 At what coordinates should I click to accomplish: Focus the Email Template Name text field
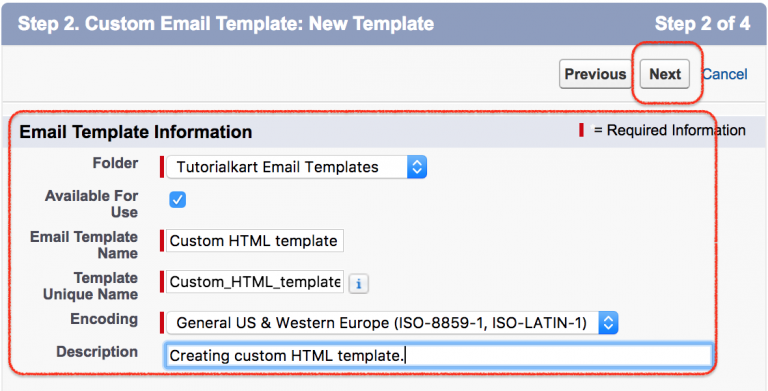[255, 241]
